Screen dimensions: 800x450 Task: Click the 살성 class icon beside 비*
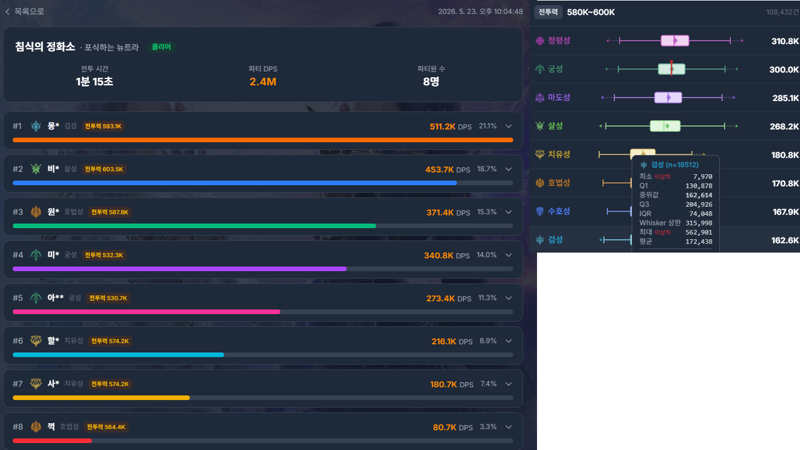(36, 169)
